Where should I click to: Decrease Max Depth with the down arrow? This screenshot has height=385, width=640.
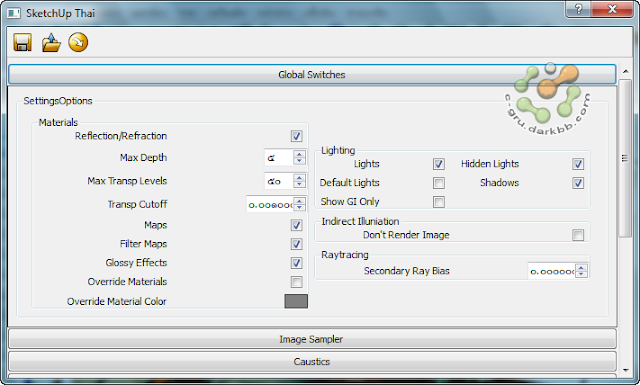coord(300,161)
